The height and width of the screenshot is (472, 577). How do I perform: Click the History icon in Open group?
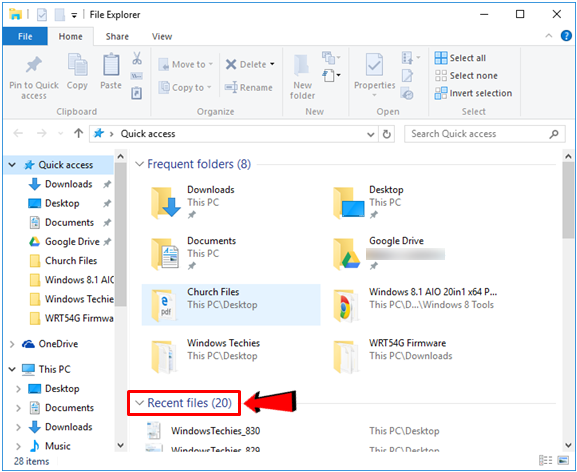coord(407,93)
